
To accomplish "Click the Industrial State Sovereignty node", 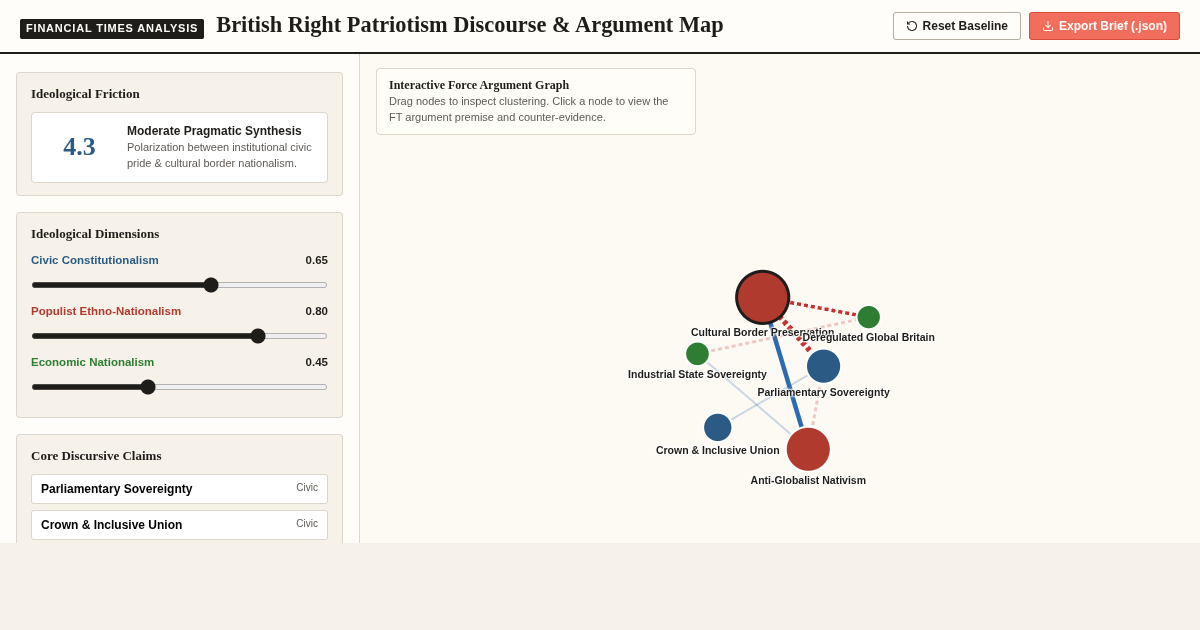I will pos(697,354).
